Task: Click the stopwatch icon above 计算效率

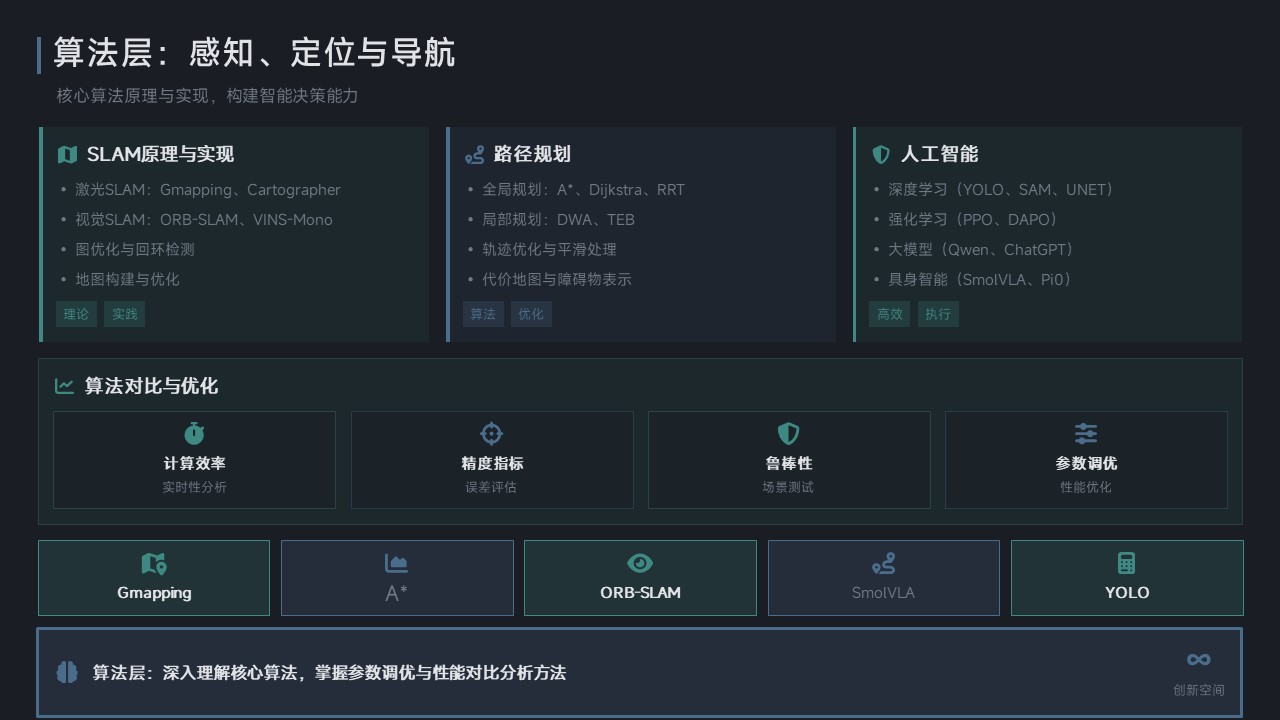Action: (x=194, y=433)
